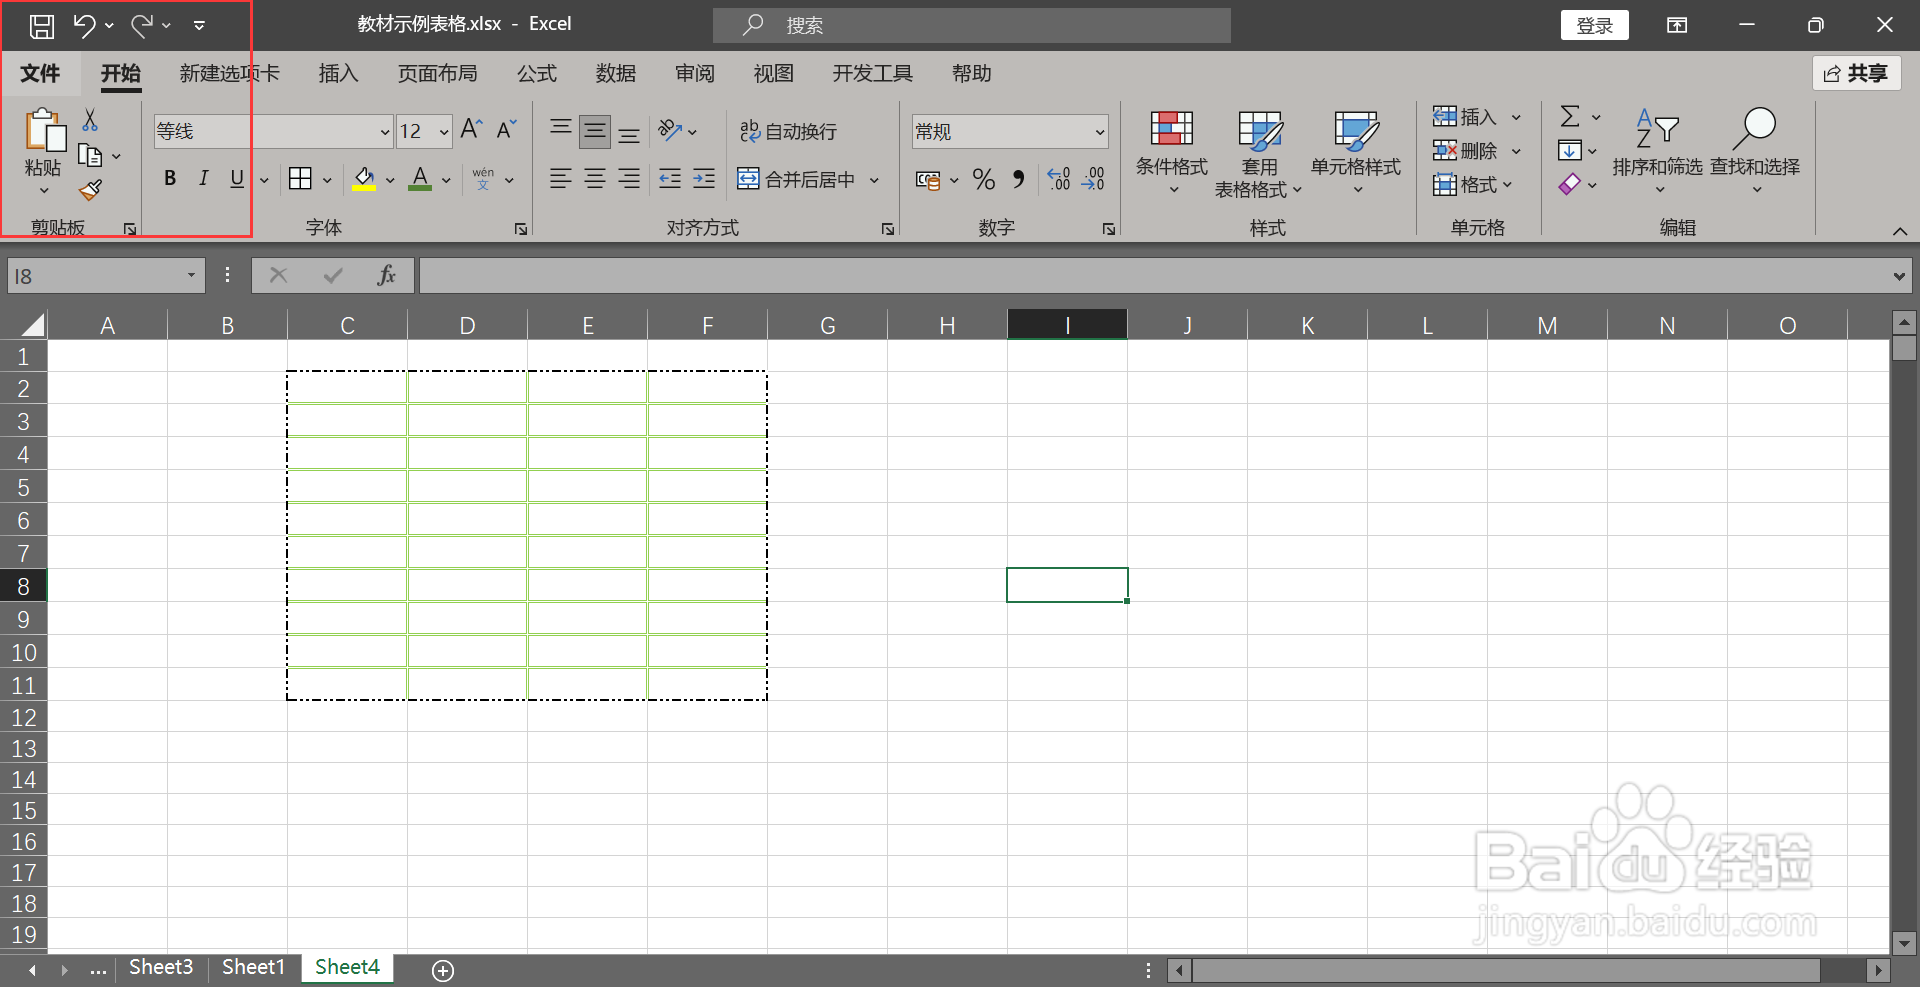This screenshot has width=1920, height=987.
Task: Switch to Sheet1 worksheet tab
Action: 253,967
